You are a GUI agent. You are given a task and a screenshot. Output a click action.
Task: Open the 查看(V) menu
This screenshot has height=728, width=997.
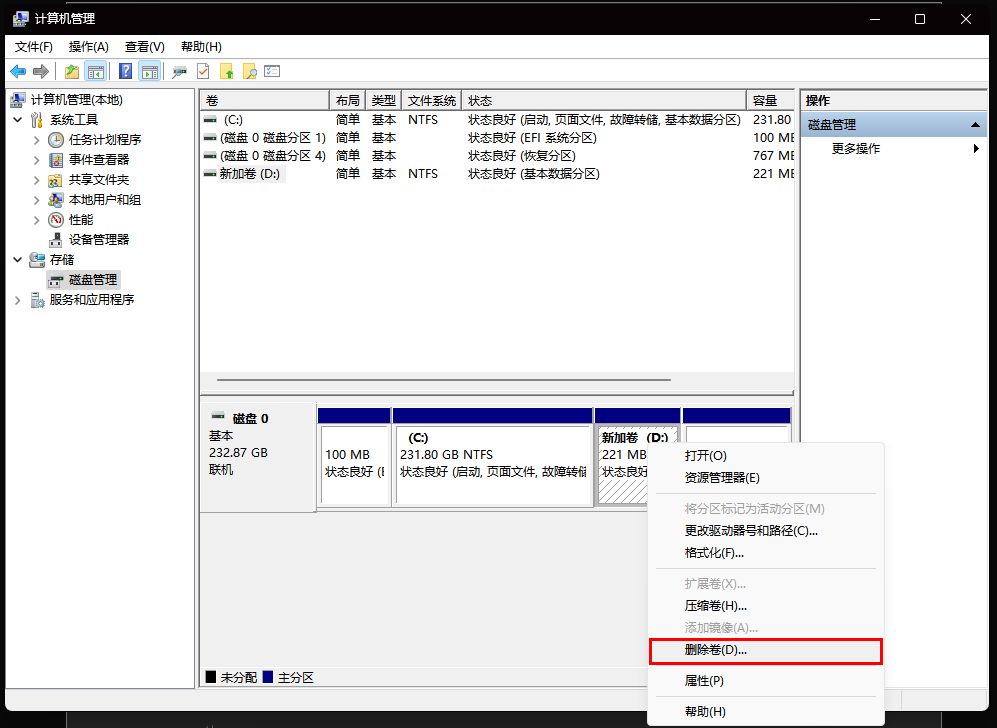pyautogui.click(x=143, y=46)
